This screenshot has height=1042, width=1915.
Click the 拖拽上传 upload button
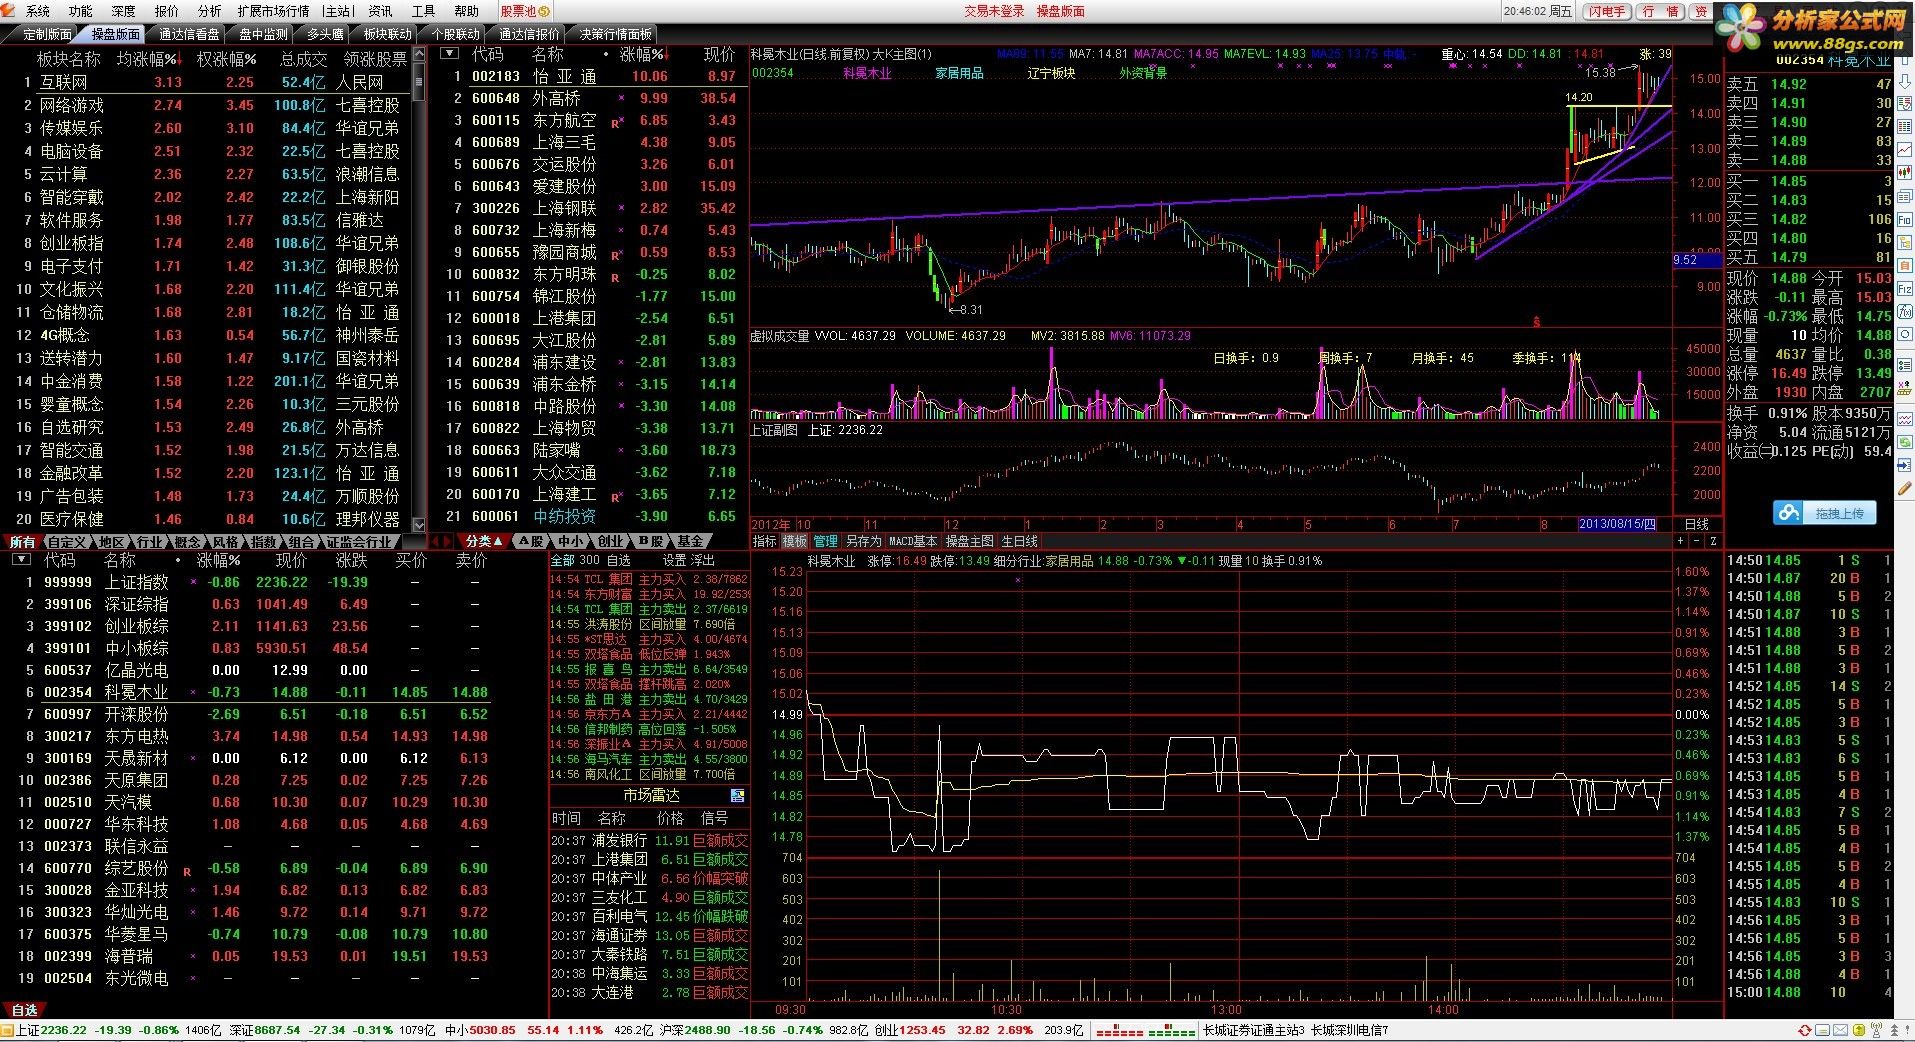coord(1825,513)
